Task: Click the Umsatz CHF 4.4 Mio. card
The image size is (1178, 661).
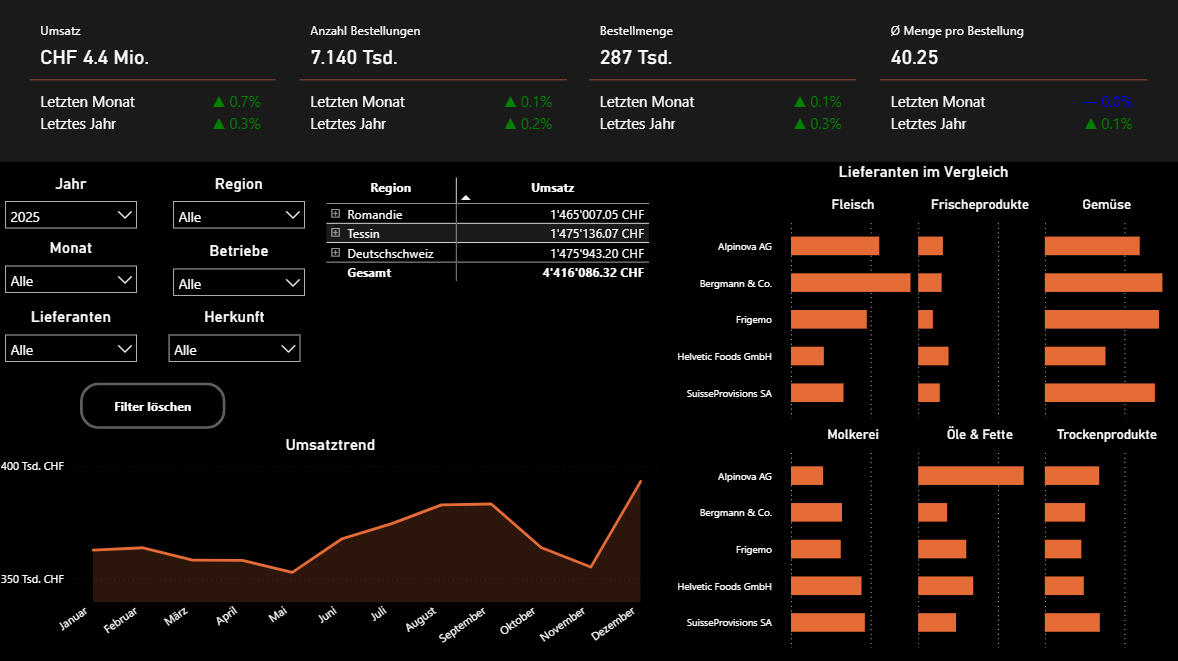Action: coord(95,57)
